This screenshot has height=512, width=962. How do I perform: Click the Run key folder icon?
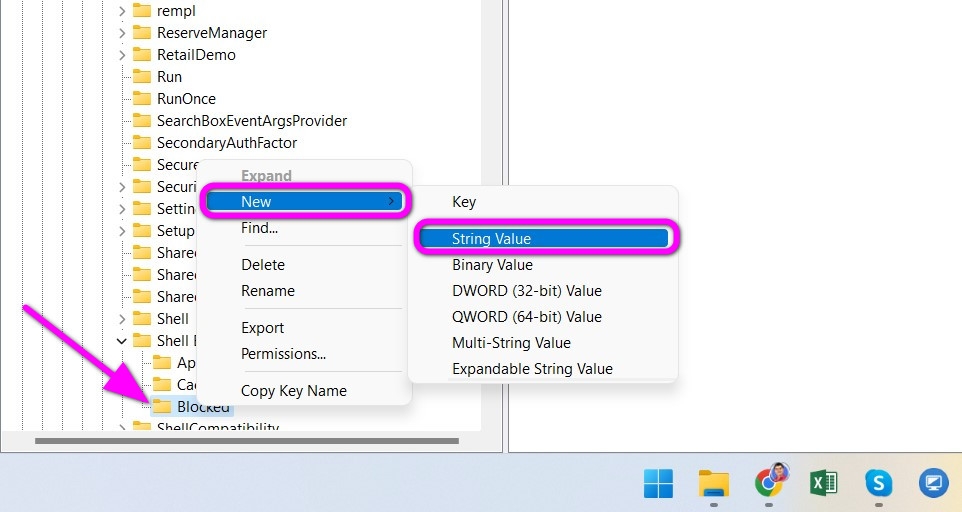(142, 77)
